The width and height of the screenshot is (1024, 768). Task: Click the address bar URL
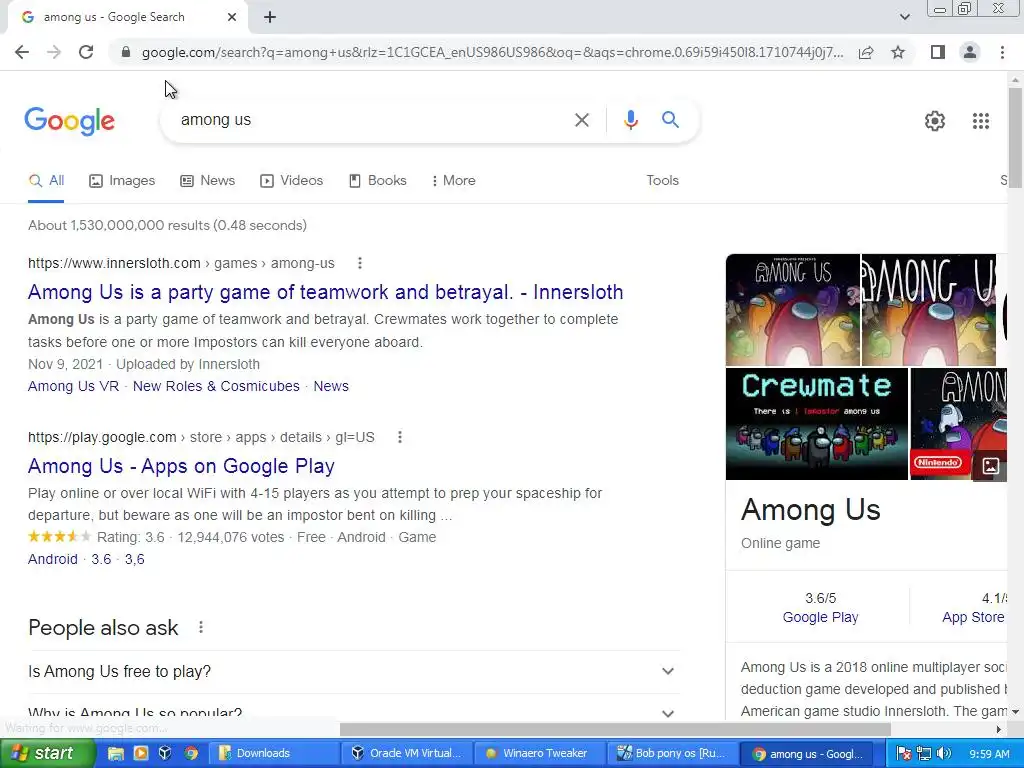(492, 52)
